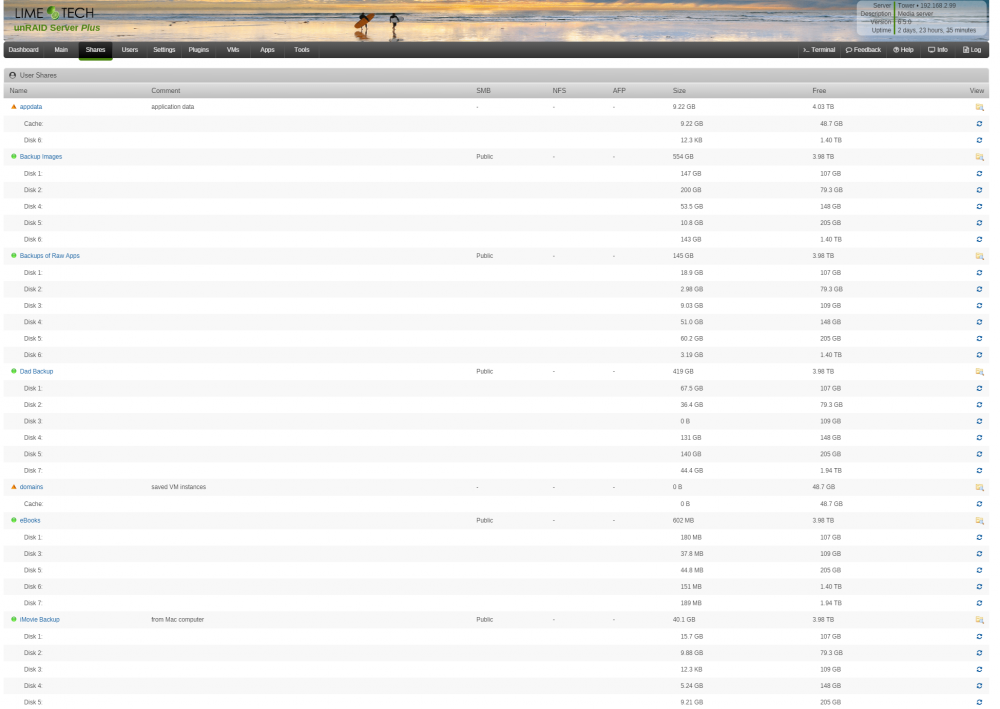
Task: Click the green status dot beside eBooks
Action: 13,520
